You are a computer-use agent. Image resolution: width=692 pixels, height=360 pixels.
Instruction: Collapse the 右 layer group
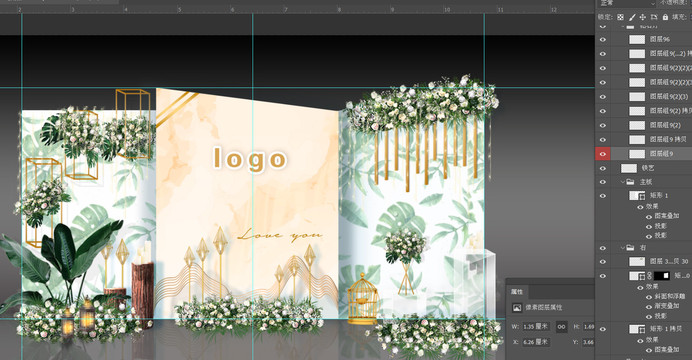click(x=623, y=248)
